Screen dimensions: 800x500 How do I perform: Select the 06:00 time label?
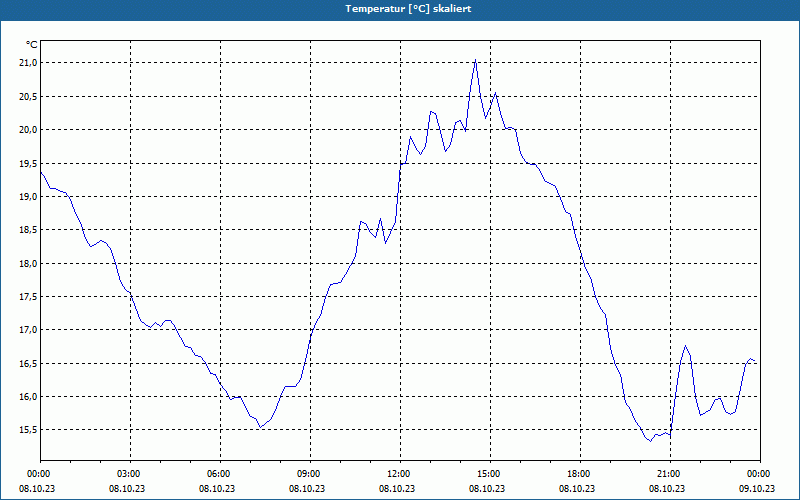coord(217,474)
